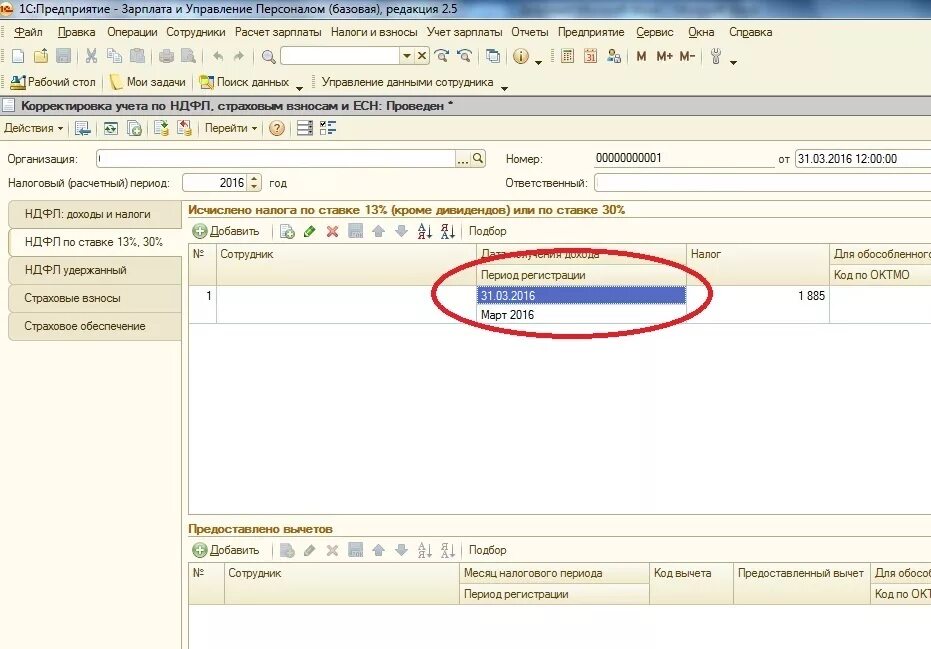The width and height of the screenshot is (931, 649).
Task: Click the Open file icon in toolbar
Action: click(40, 56)
